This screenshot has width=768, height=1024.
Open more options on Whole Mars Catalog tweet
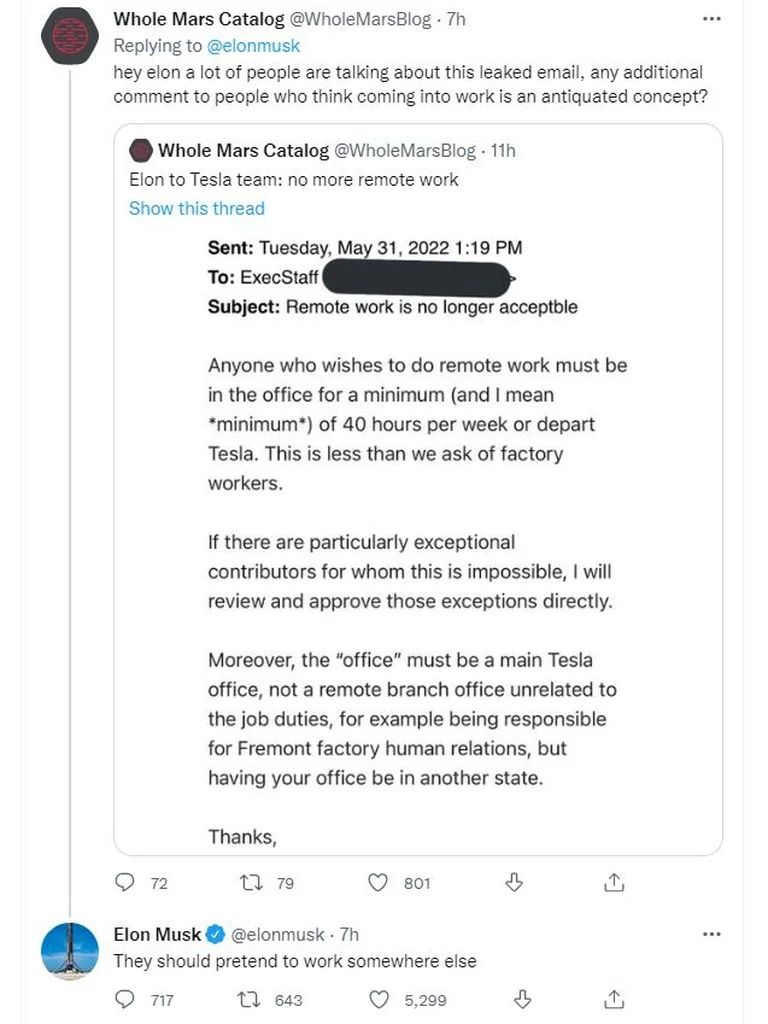pos(711,19)
